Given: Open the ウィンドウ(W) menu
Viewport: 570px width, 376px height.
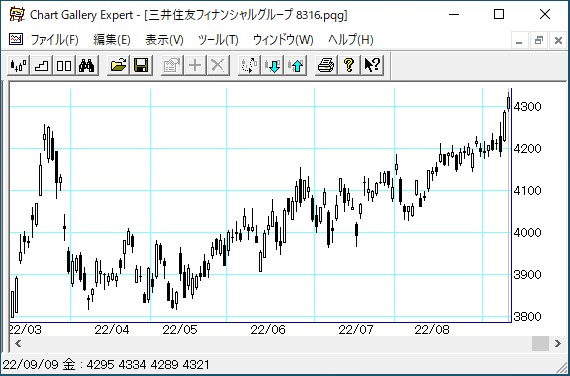Looking at the screenshot, I should pos(283,40).
